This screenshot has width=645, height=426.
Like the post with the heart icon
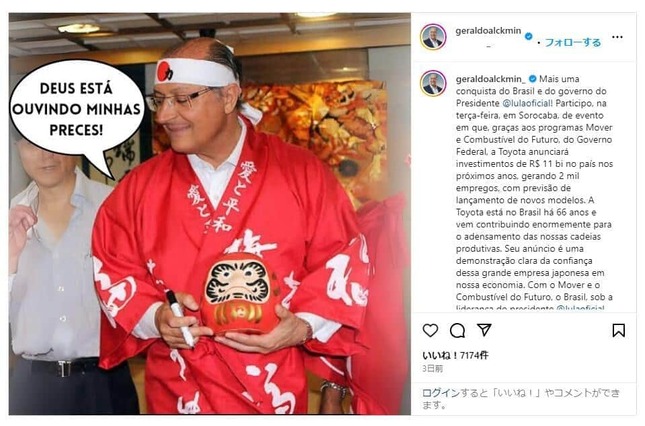[x=430, y=330]
